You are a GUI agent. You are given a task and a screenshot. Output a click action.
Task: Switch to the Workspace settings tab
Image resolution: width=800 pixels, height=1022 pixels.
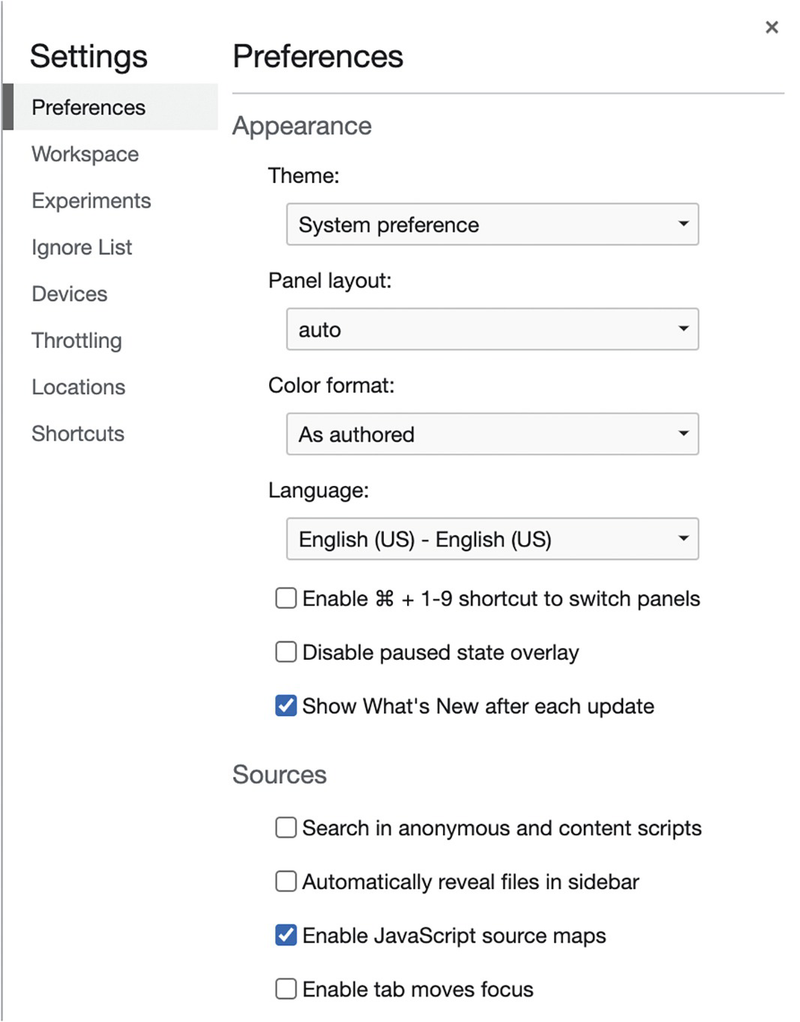(x=85, y=155)
